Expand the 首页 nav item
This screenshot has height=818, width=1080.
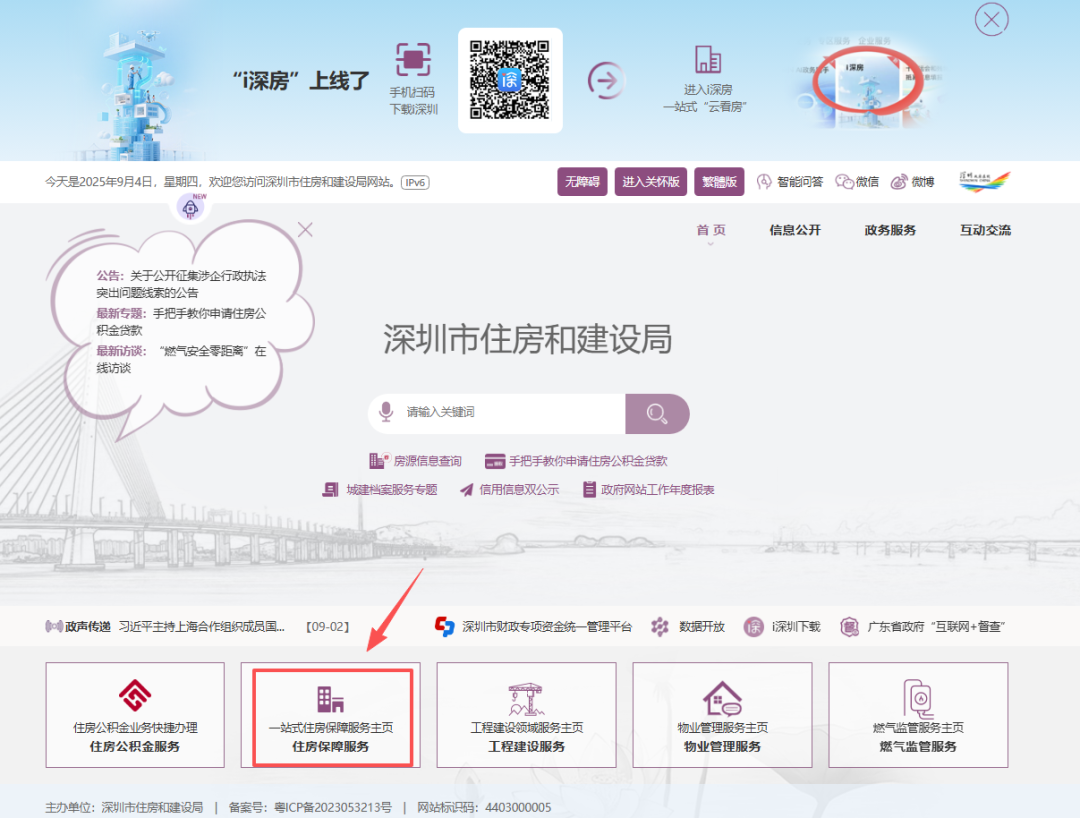click(711, 230)
